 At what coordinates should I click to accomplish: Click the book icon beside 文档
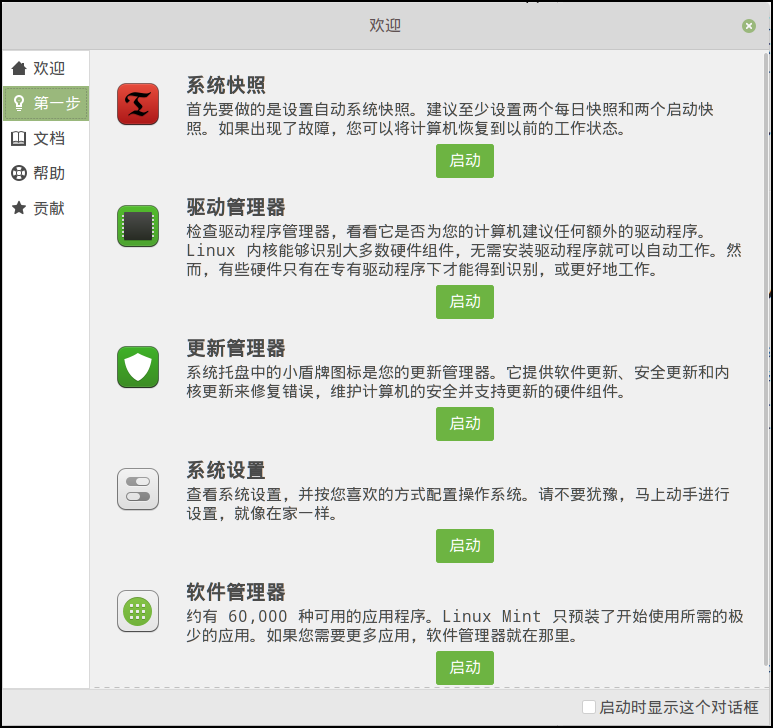(x=19, y=139)
